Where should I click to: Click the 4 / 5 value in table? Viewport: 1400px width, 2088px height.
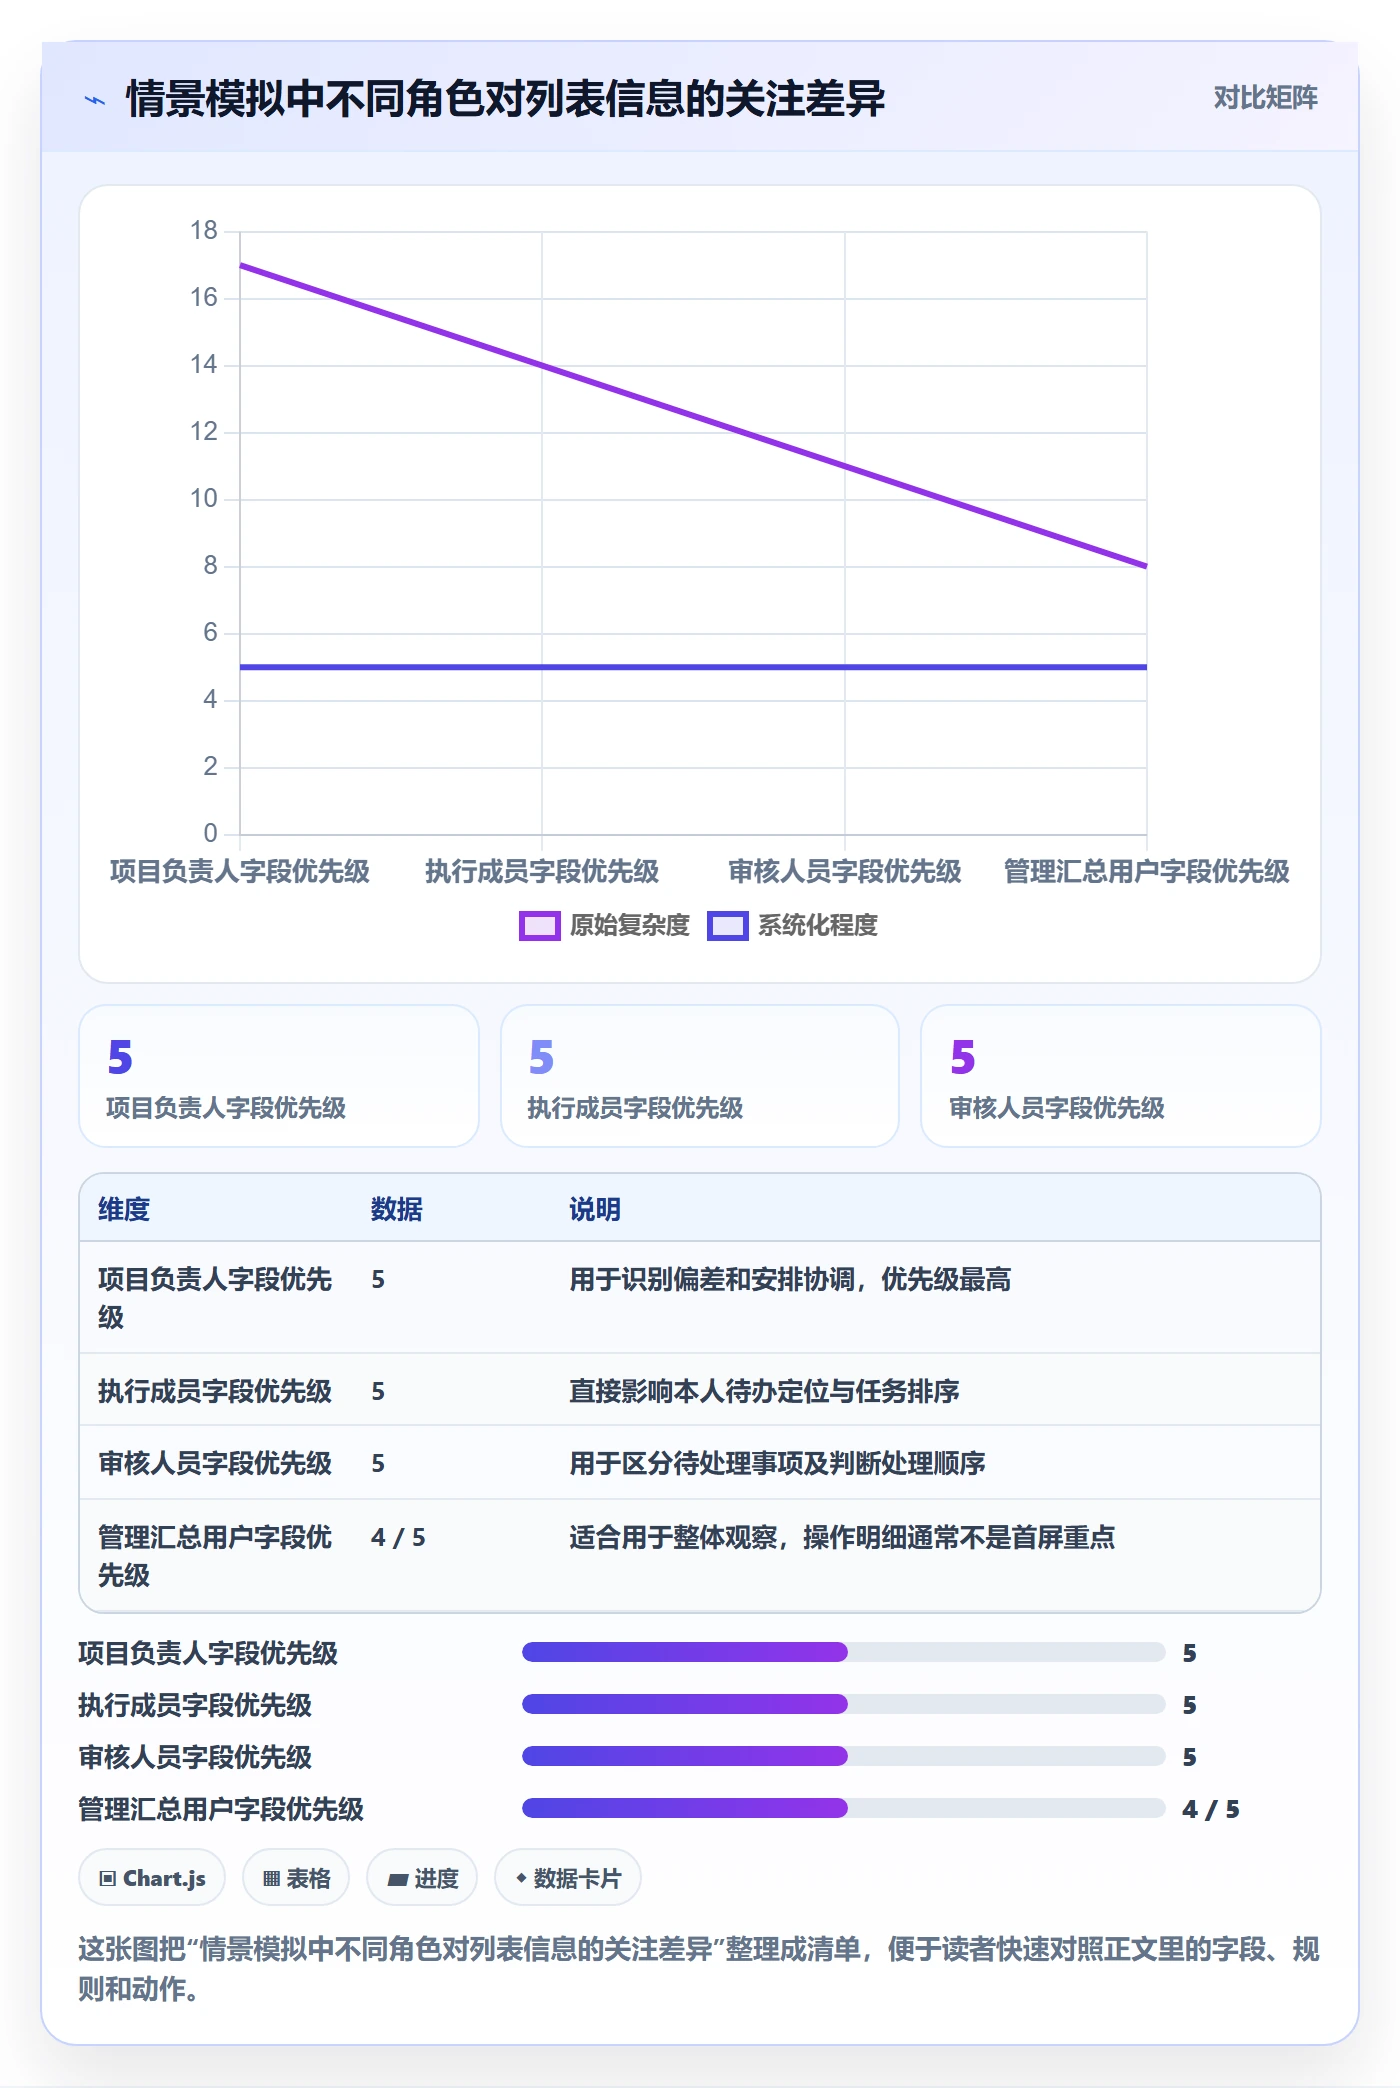[x=398, y=1537]
